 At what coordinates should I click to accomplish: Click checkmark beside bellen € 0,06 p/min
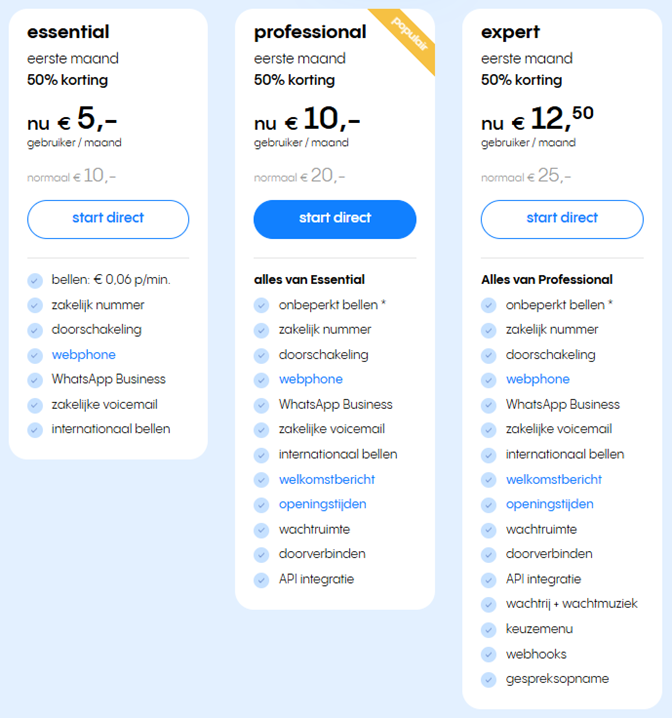tap(35, 280)
